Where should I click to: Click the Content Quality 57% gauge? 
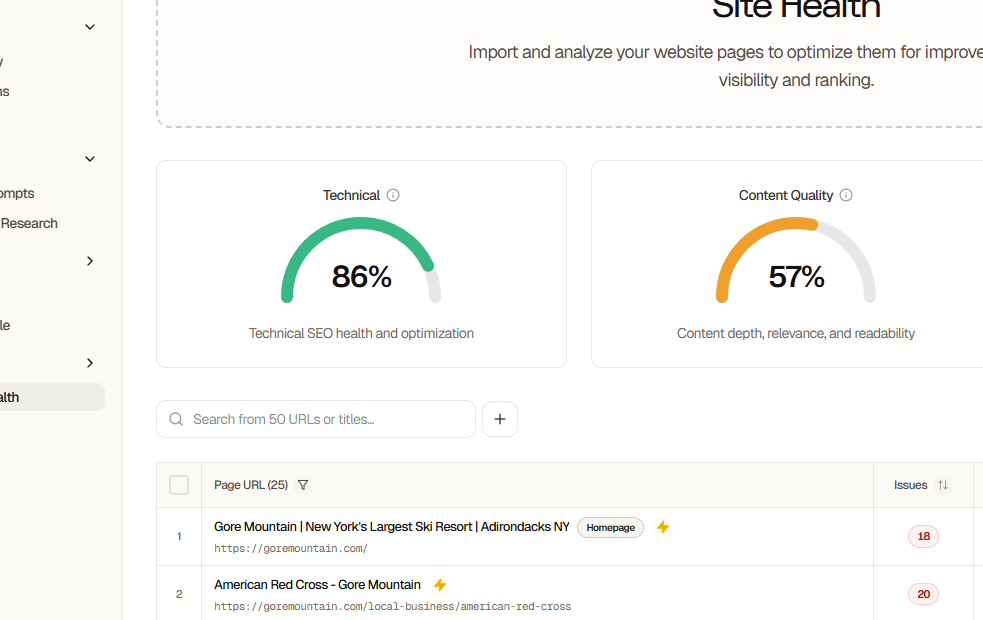pos(796,261)
